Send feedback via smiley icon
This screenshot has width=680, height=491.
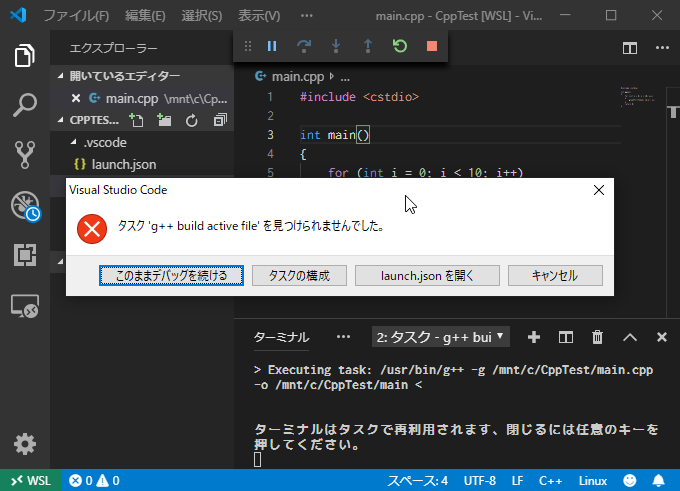[x=630, y=480]
